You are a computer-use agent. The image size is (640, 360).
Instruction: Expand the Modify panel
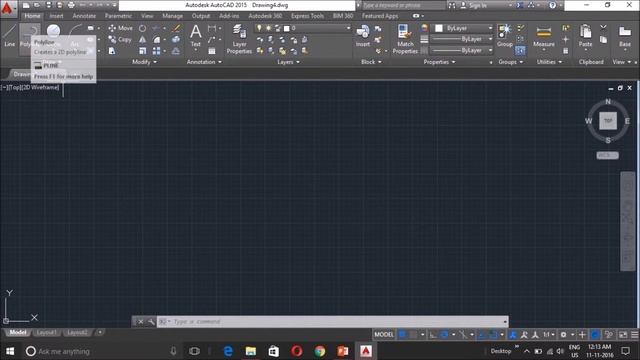(144, 62)
